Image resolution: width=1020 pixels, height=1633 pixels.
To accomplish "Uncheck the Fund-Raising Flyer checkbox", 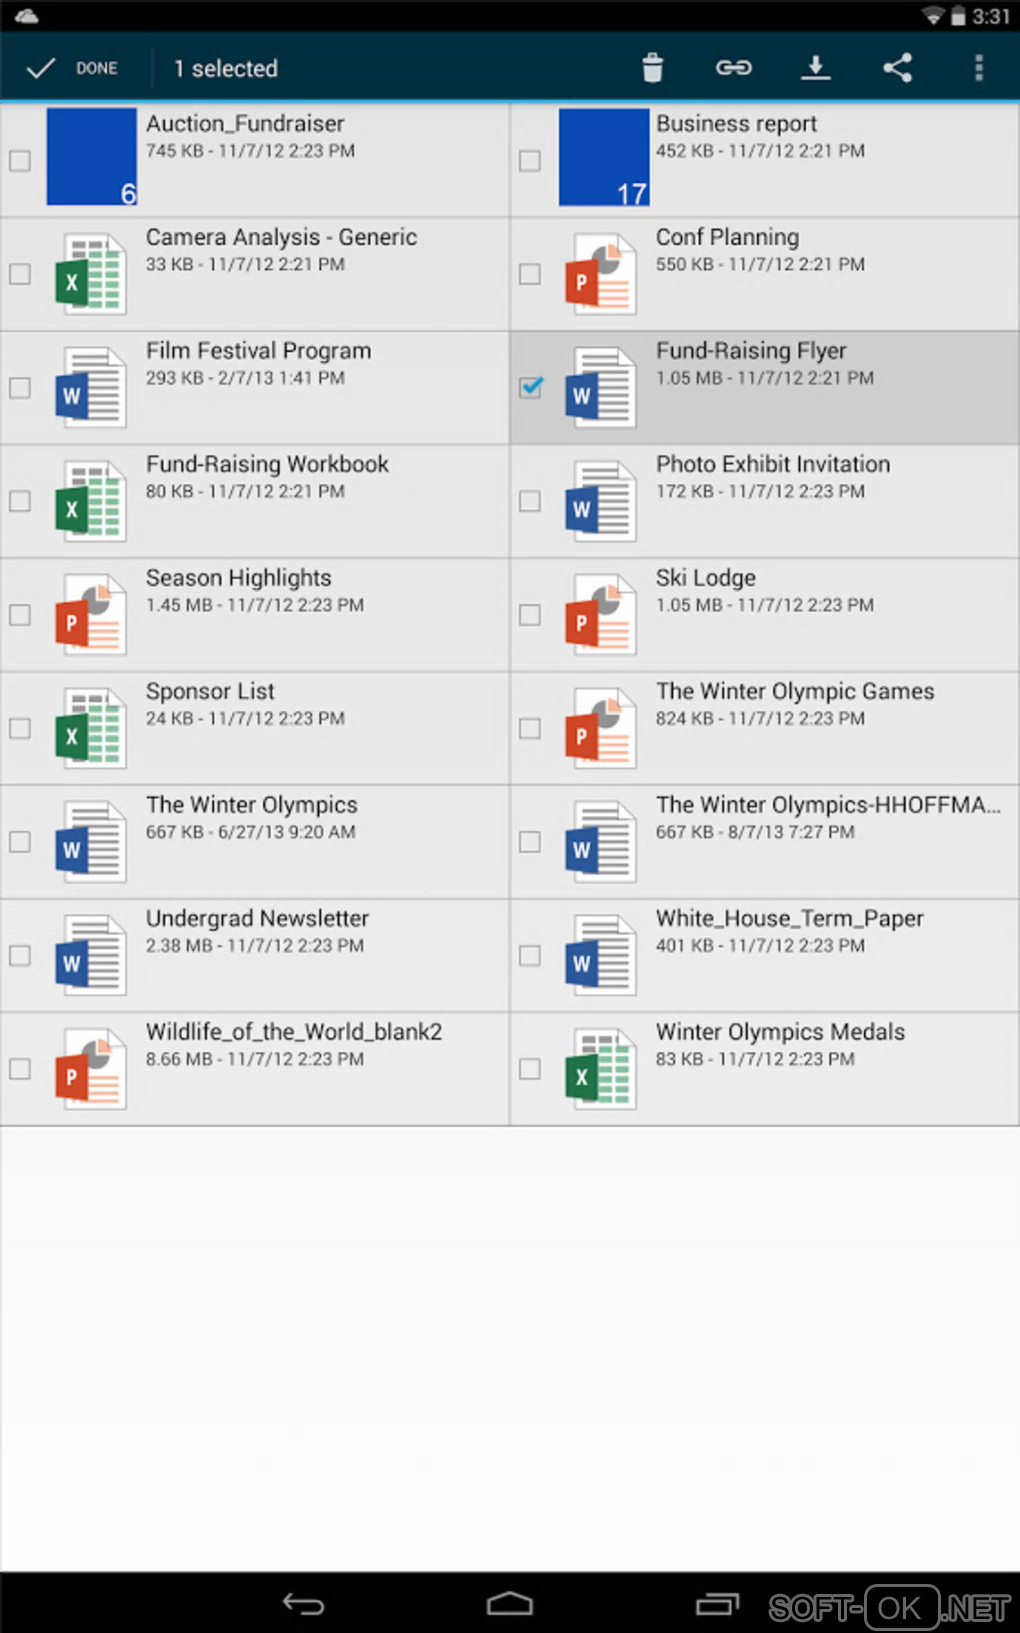I will click(x=531, y=387).
